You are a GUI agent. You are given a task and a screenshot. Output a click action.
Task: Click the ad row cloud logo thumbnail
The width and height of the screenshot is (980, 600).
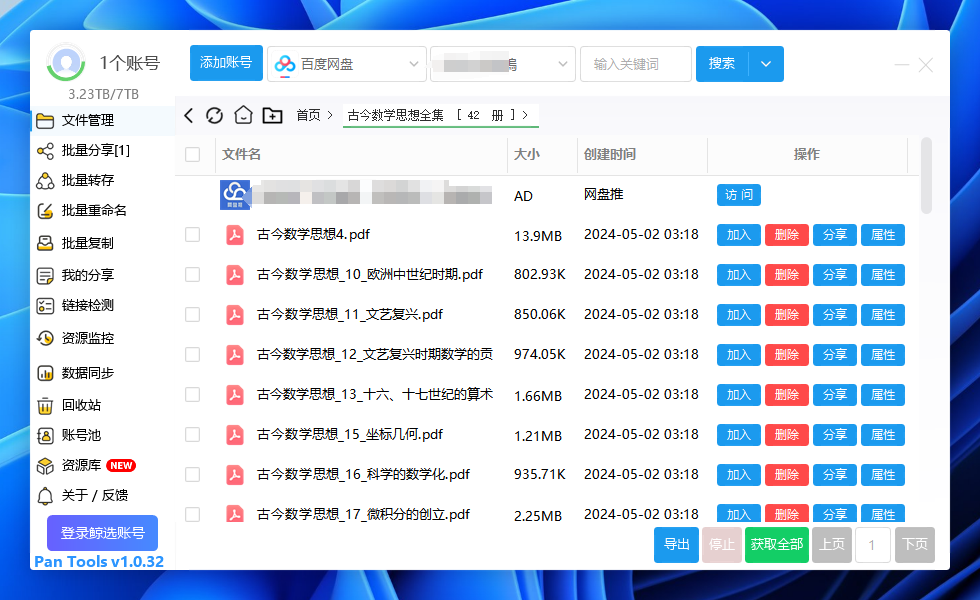pyautogui.click(x=235, y=195)
